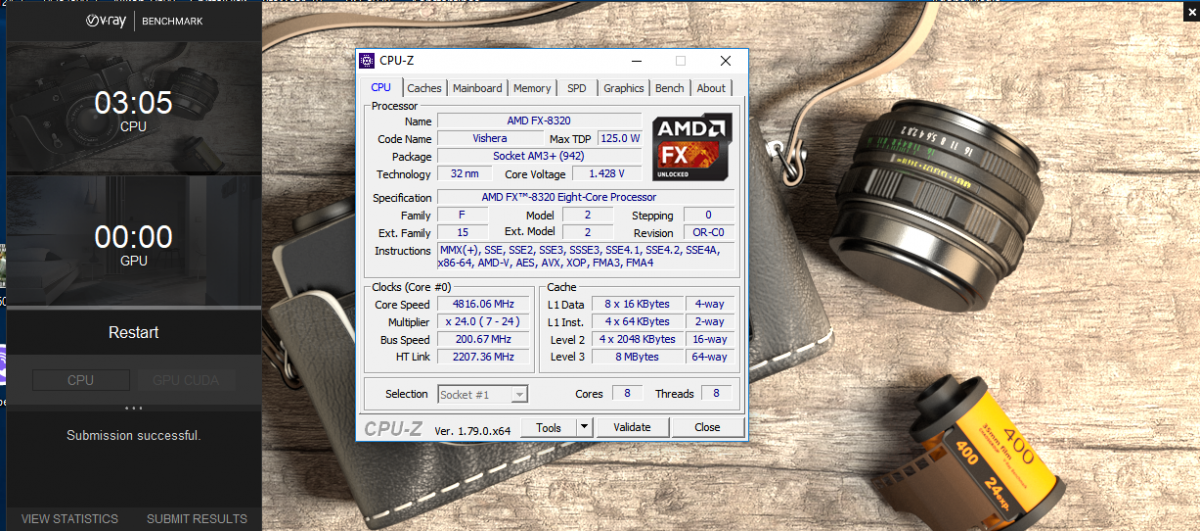The width and height of the screenshot is (1200, 531).
Task: Click the Level 2 value 4 x 2048 KBytes
Action: click(637, 339)
